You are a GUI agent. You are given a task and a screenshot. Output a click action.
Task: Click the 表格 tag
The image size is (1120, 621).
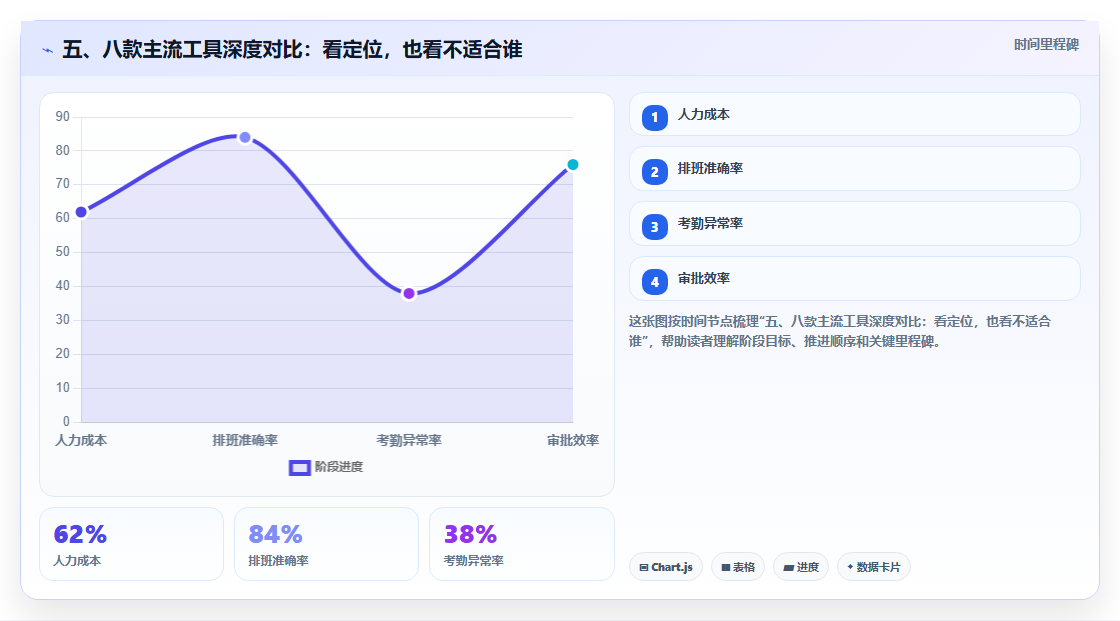pos(738,567)
